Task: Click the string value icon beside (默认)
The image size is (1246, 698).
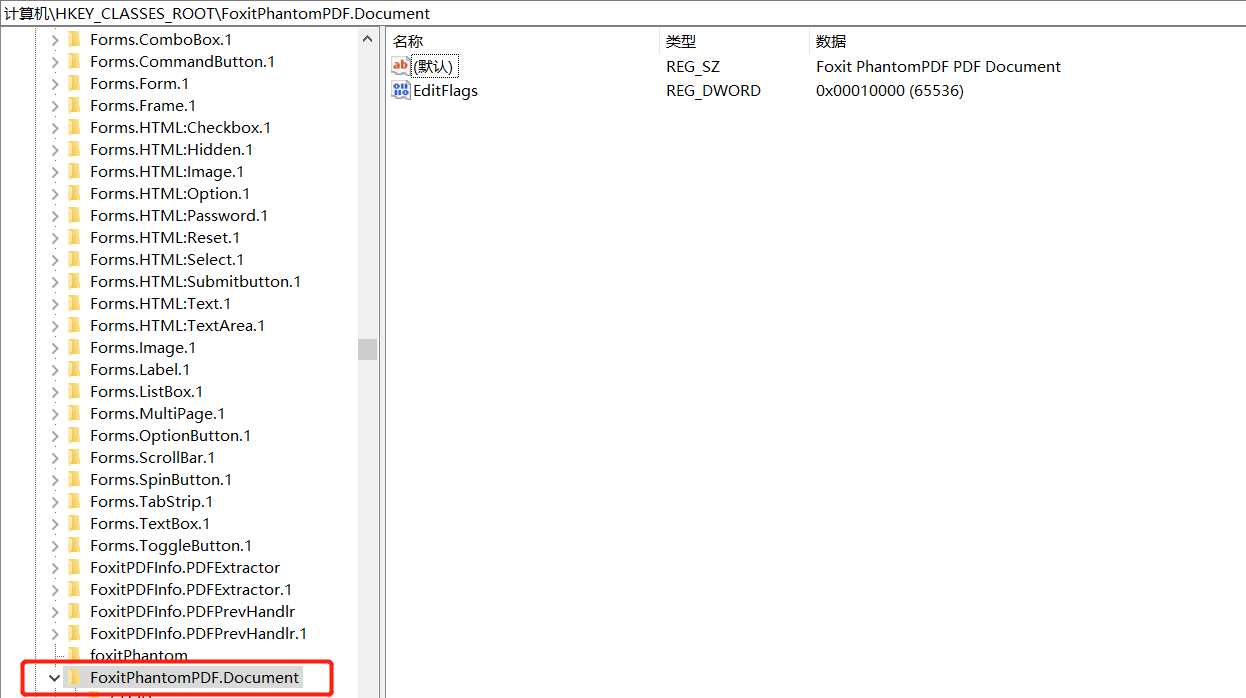Action: click(x=400, y=67)
